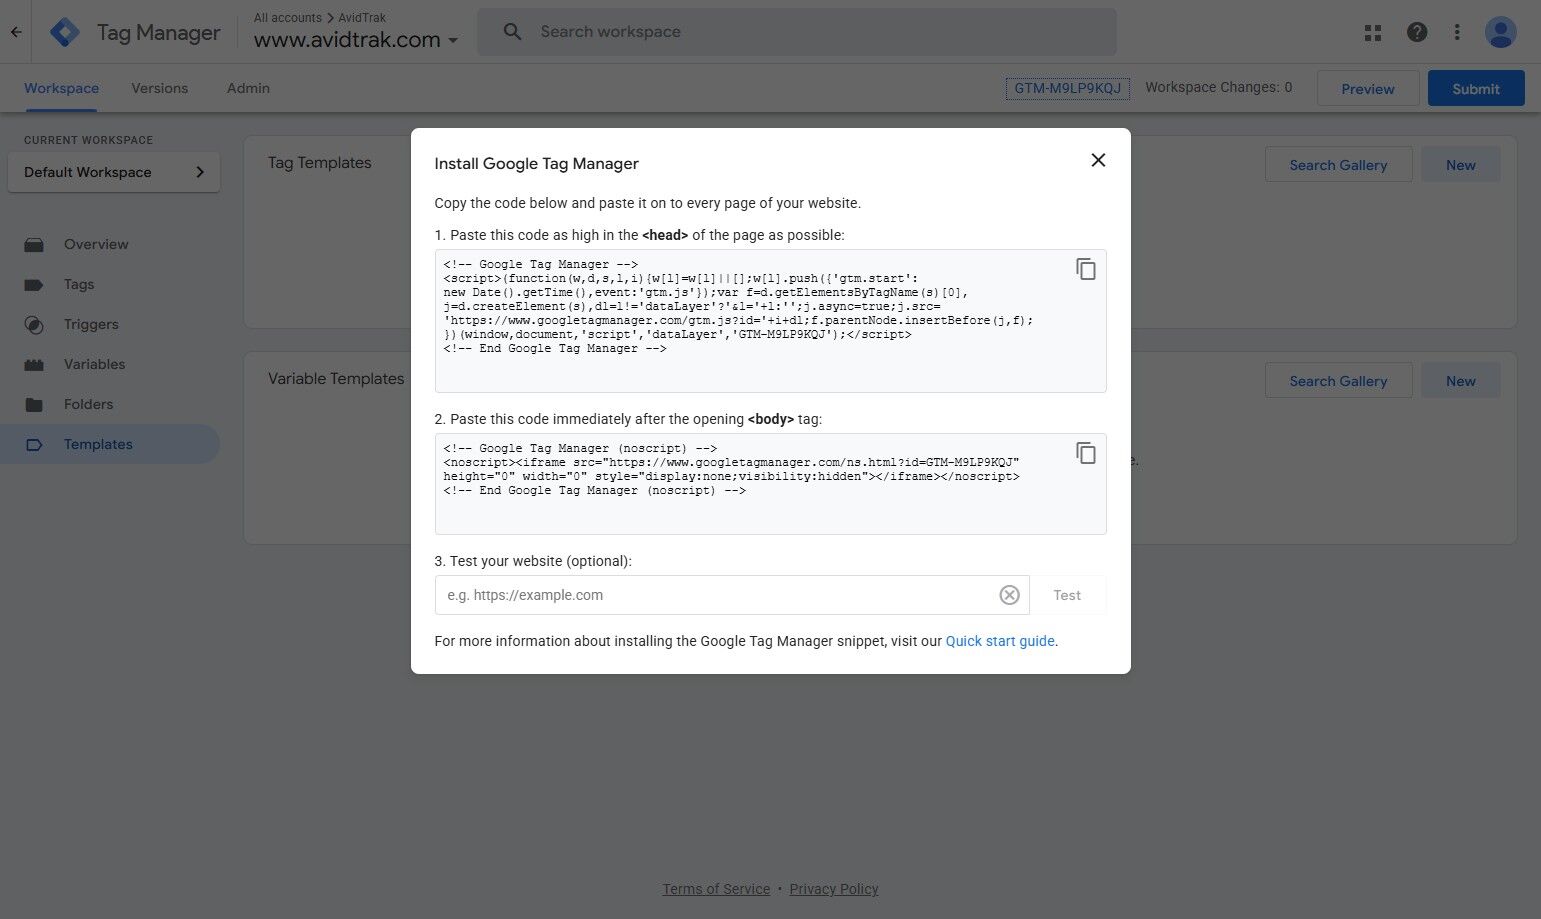
Task: Click the Templates sidebar icon
Action: pyautogui.click(x=34, y=444)
